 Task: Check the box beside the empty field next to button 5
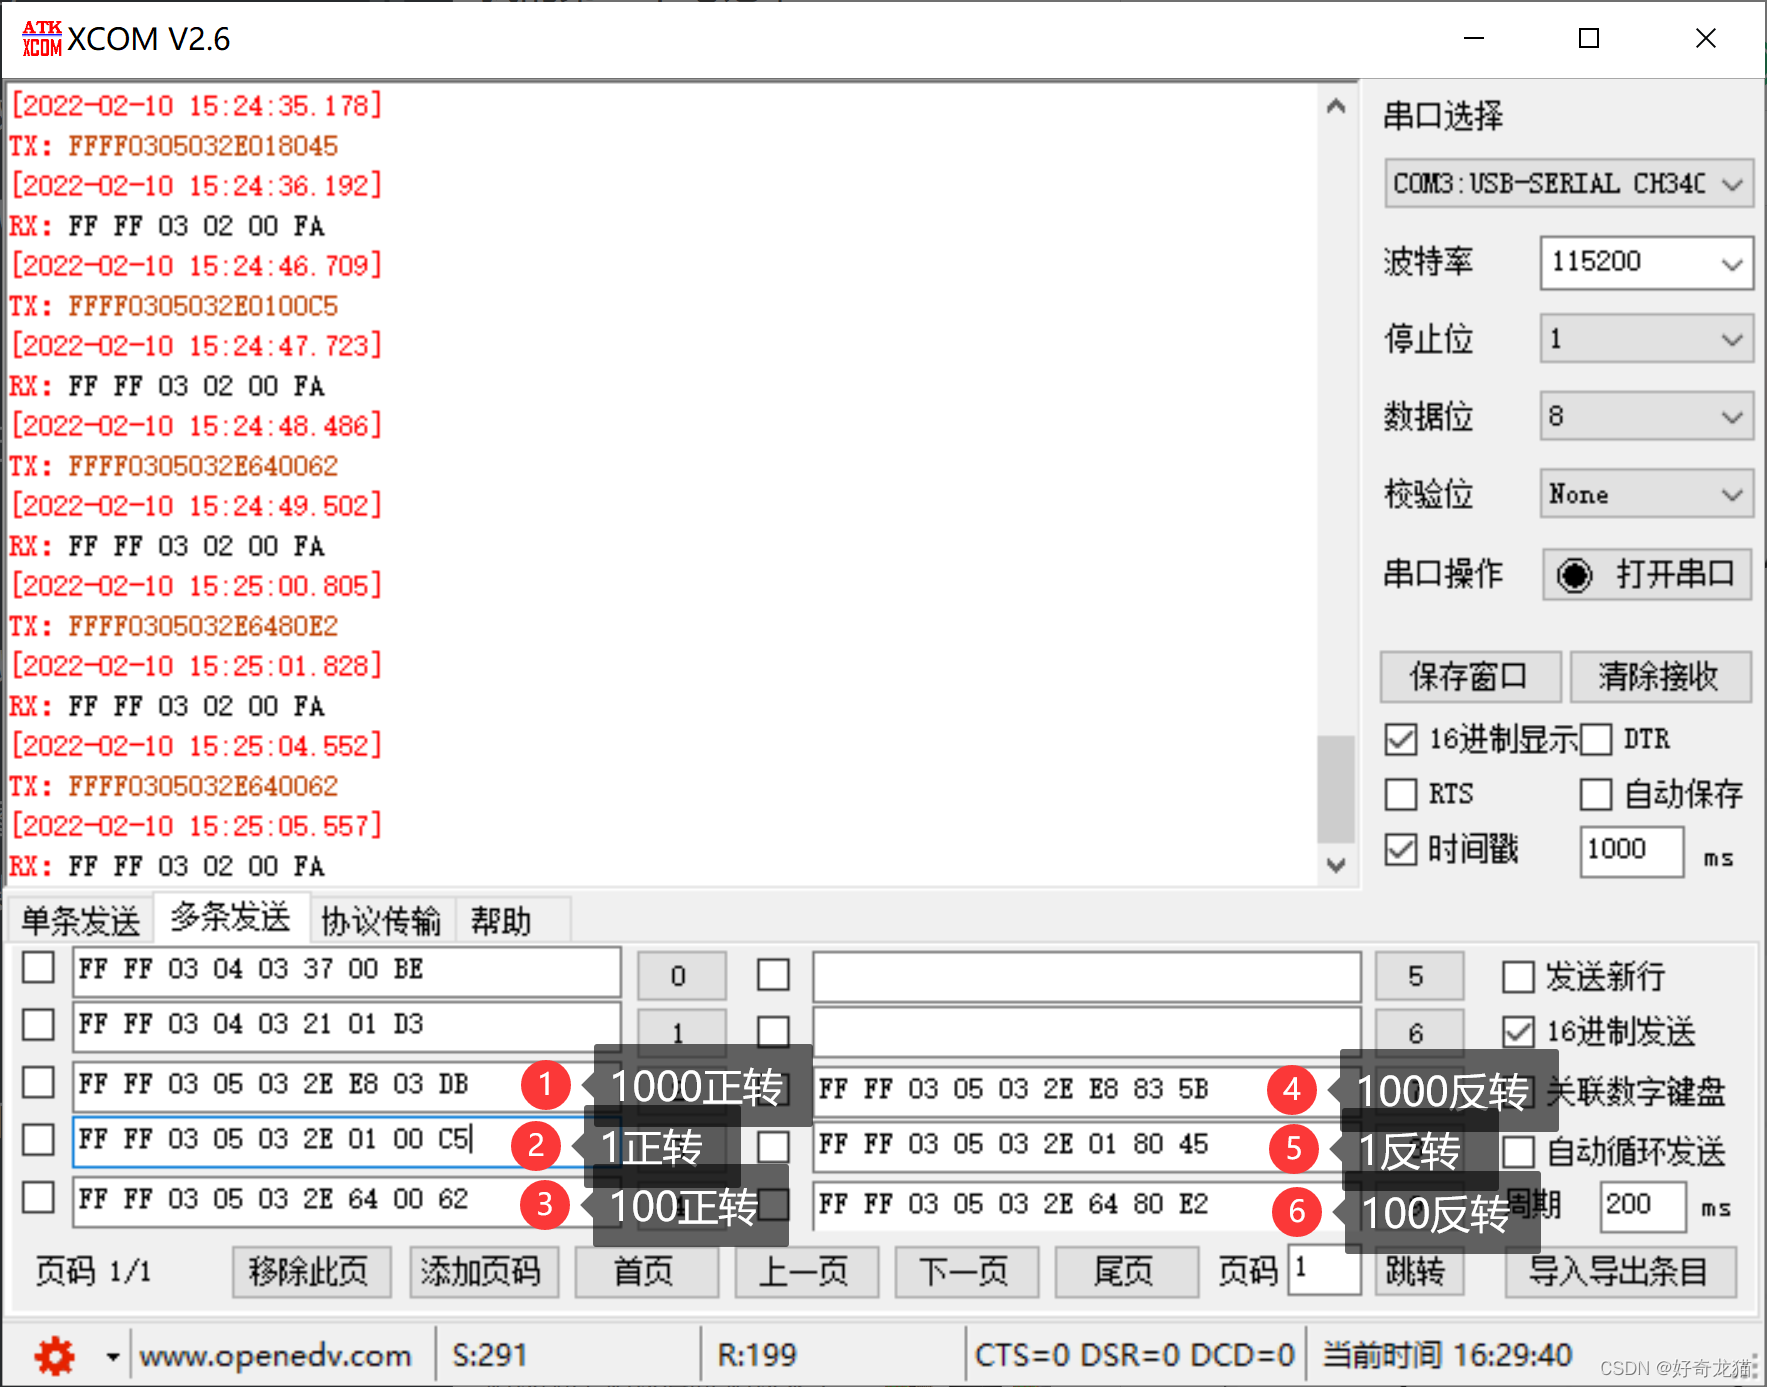click(x=773, y=975)
